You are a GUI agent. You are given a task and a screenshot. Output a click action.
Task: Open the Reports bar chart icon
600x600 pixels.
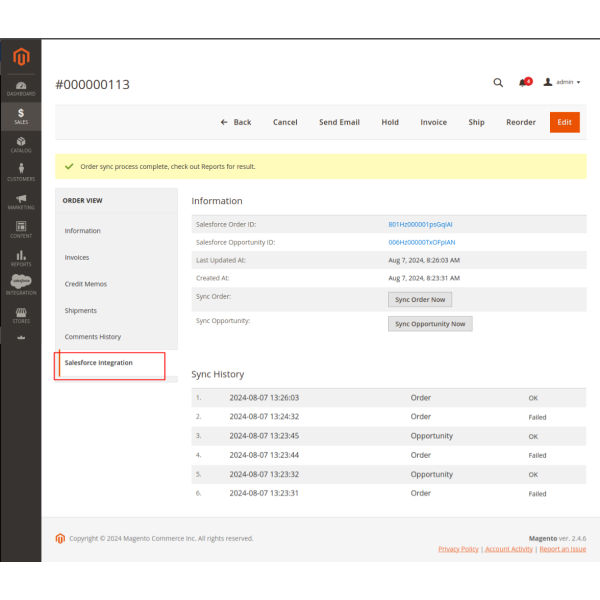point(21,258)
